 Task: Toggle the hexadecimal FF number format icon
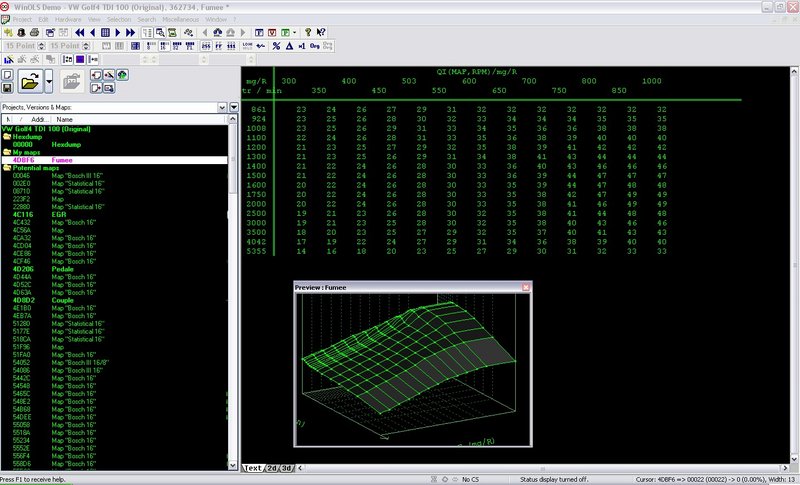218,46
